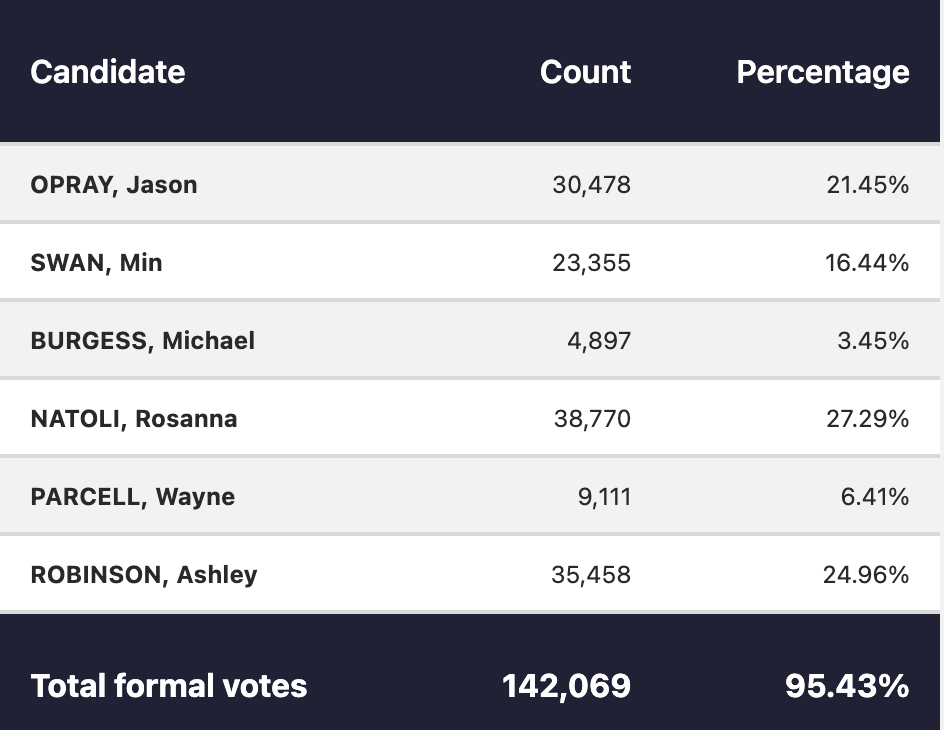Click the 23,355 vote count
The image size is (944, 730).
pos(591,263)
